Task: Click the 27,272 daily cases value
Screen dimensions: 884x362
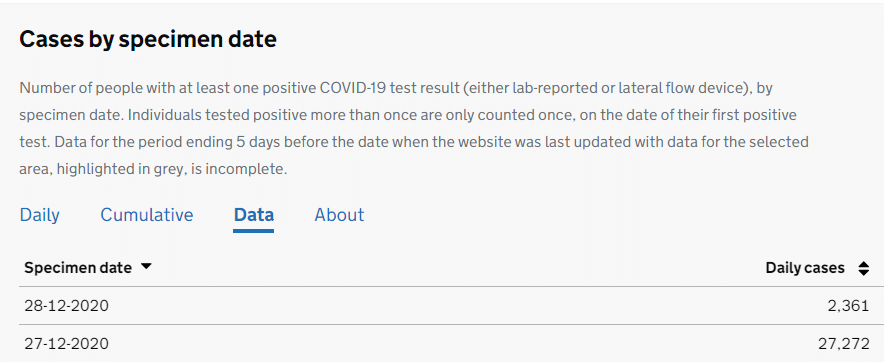Action: 843,343
